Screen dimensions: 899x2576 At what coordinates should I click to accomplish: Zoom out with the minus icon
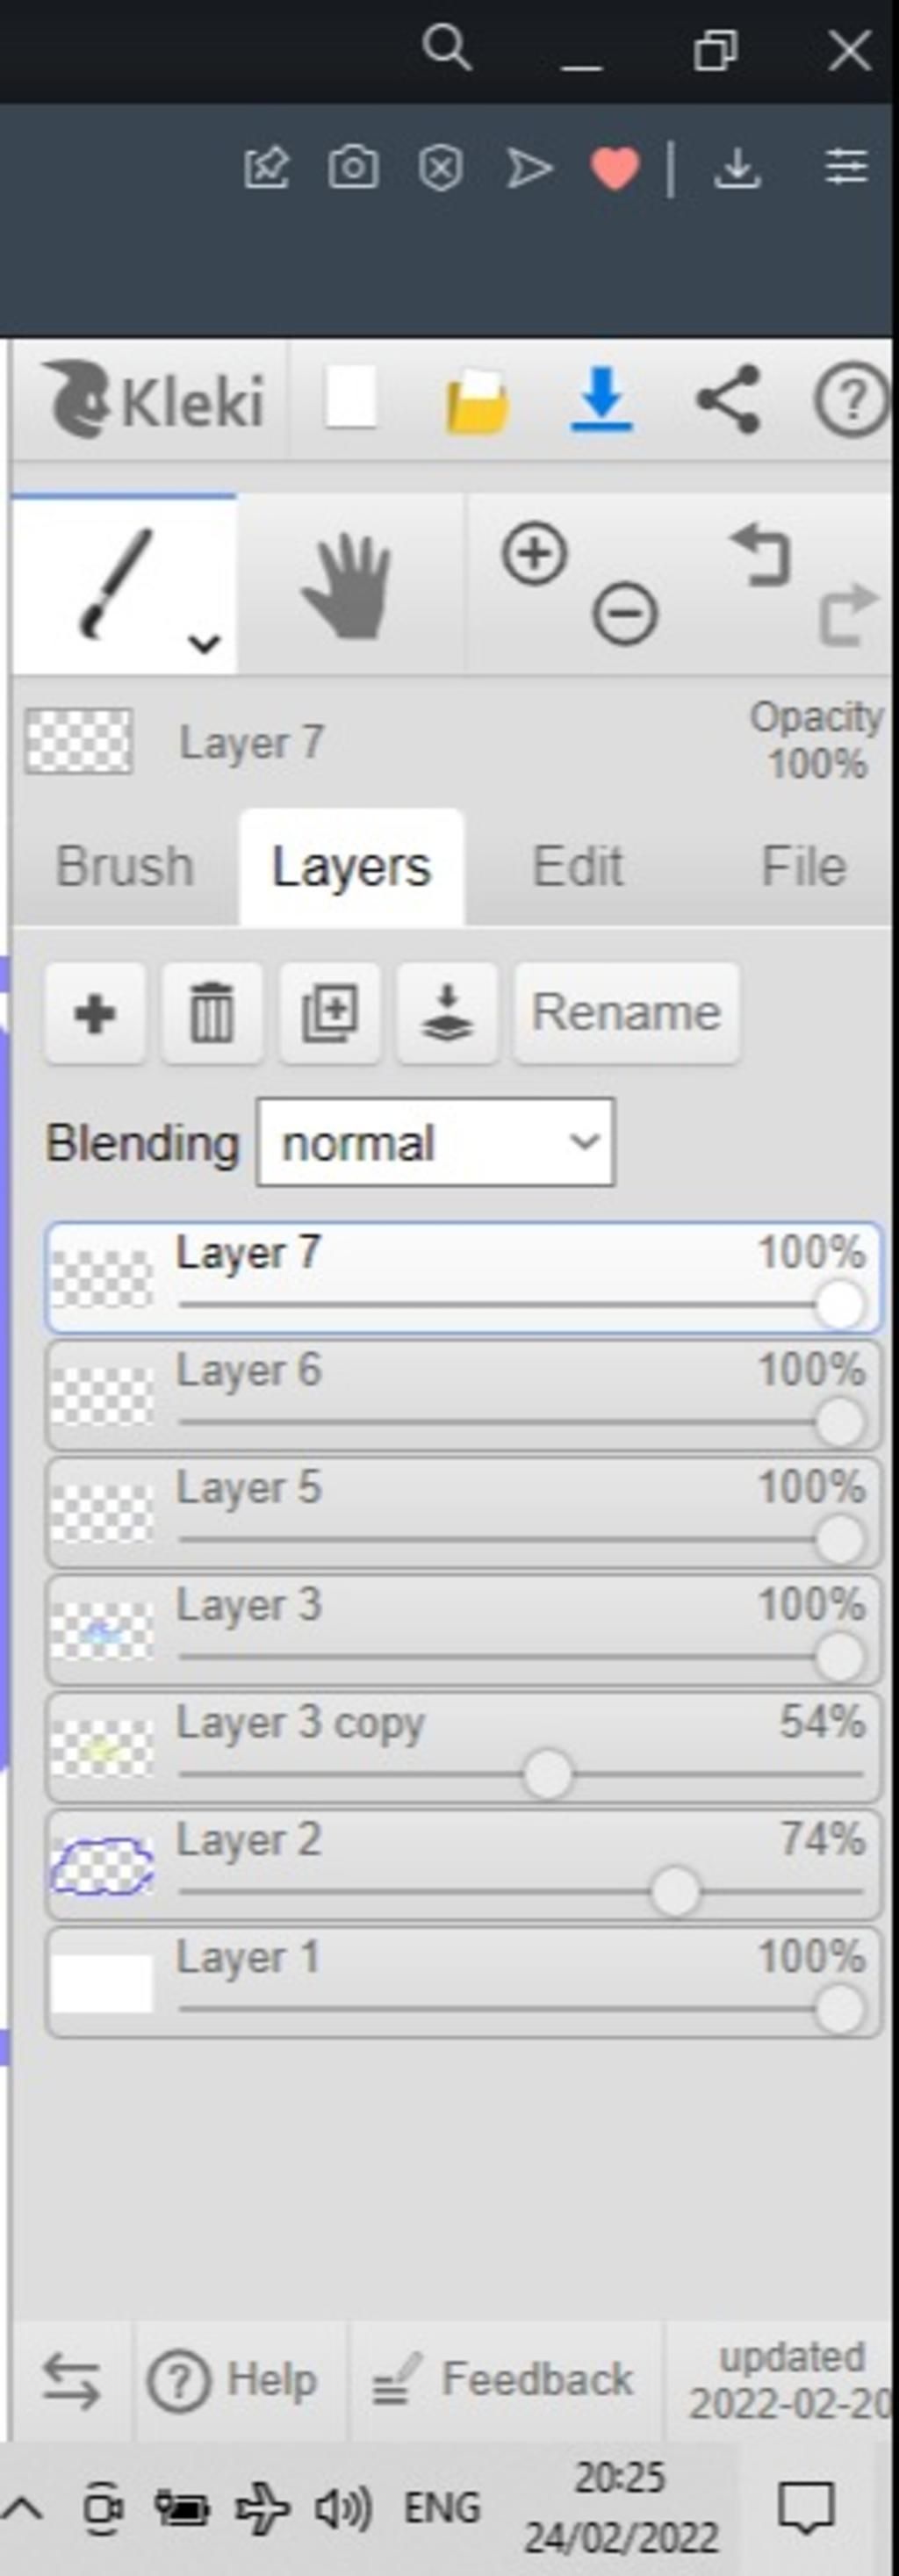pos(625,613)
